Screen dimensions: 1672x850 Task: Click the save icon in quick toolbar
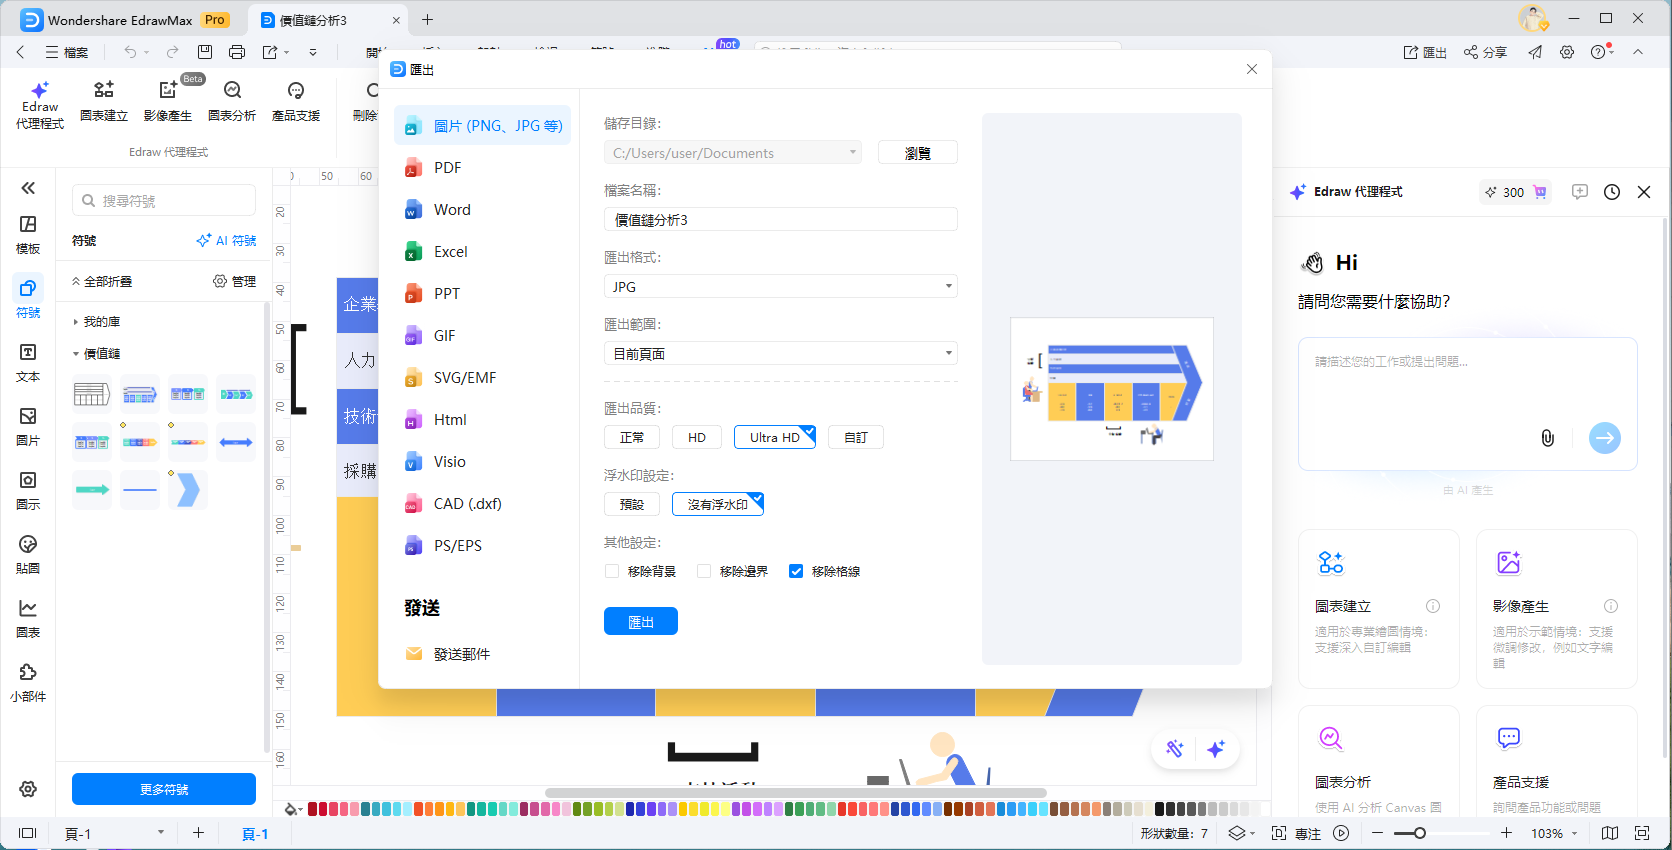click(205, 52)
